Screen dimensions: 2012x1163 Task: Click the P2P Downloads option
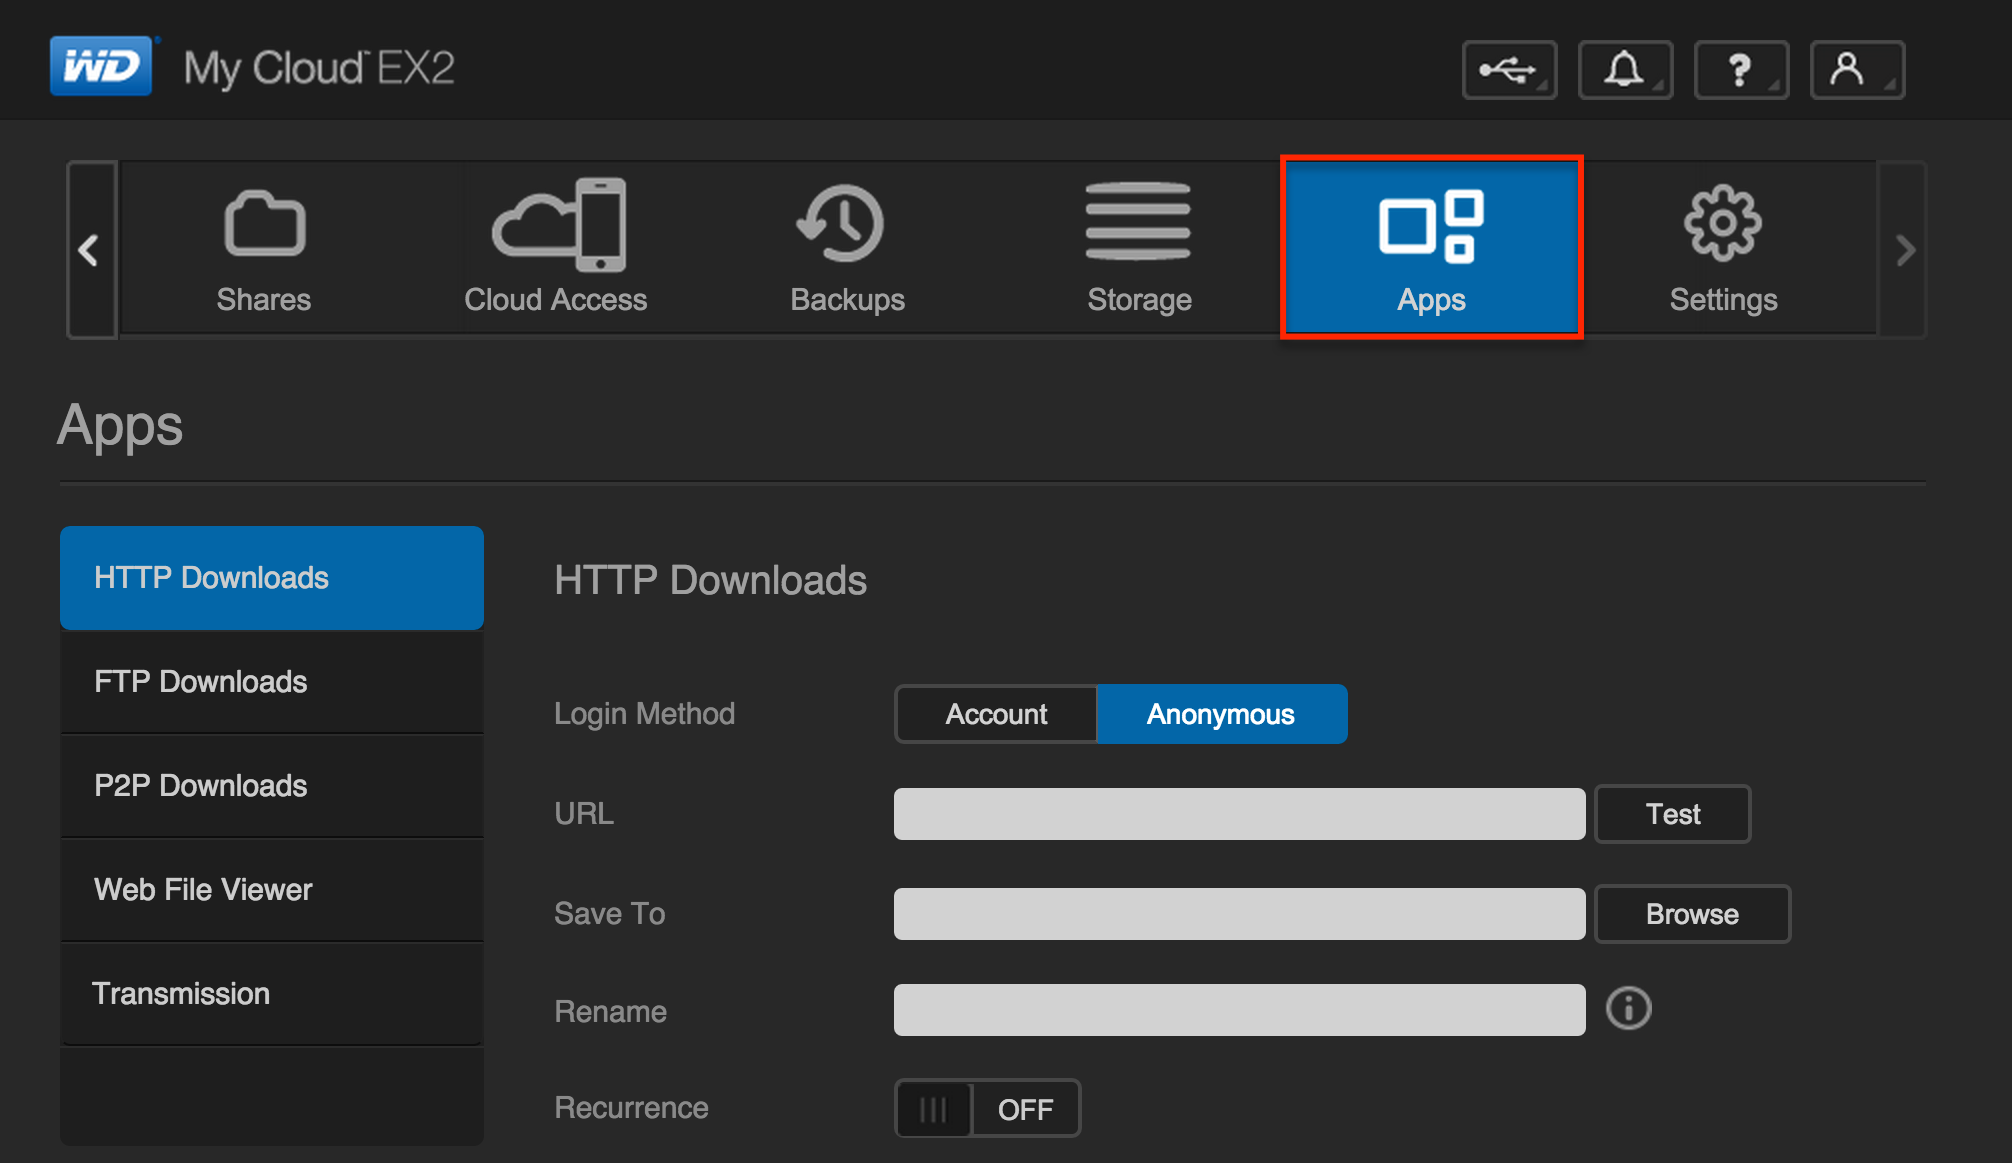point(275,785)
